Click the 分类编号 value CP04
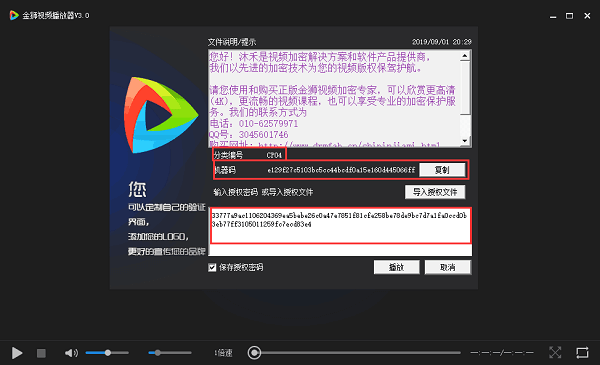The width and height of the screenshot is (600, 365). (274, 155)
